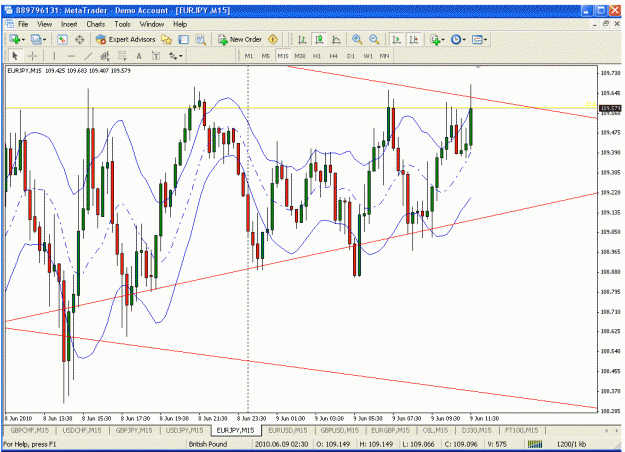This screenshot has height=452, width=625.
Task: Switch timeframe to H4
Action: 334,56
